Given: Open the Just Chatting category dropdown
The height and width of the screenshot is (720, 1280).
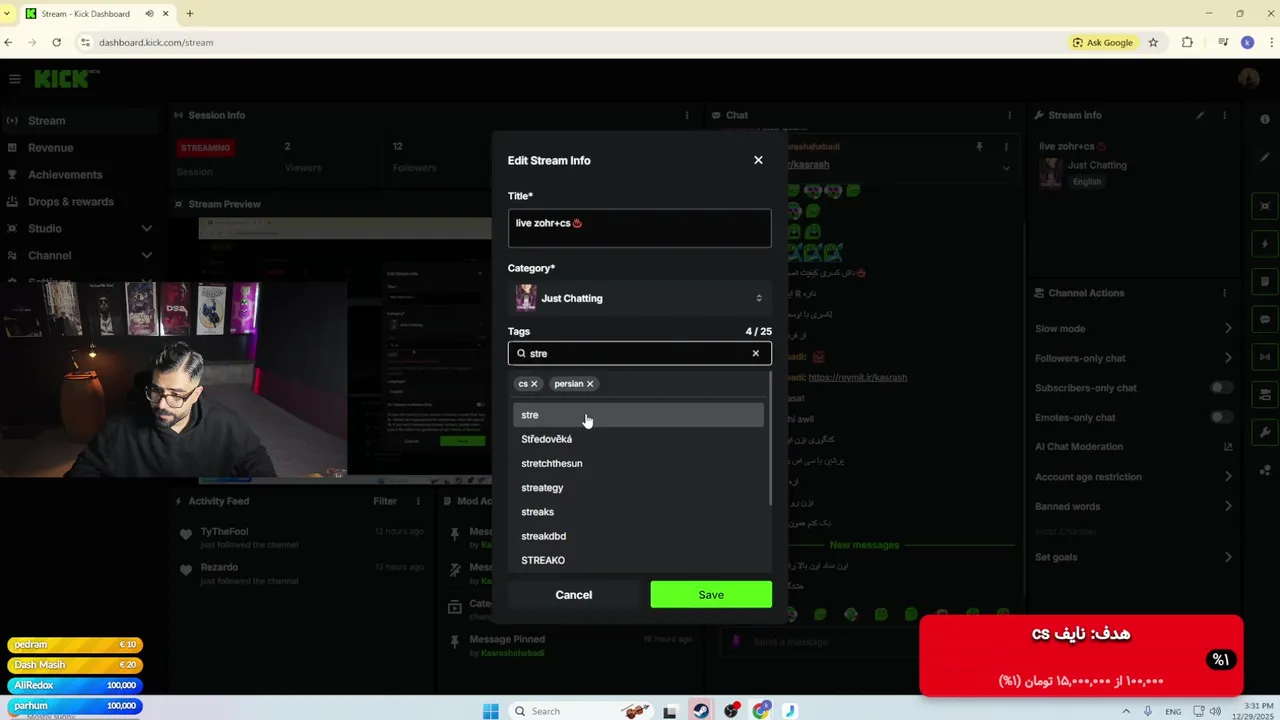Looking at the screenshot, I should pos(639,298).
